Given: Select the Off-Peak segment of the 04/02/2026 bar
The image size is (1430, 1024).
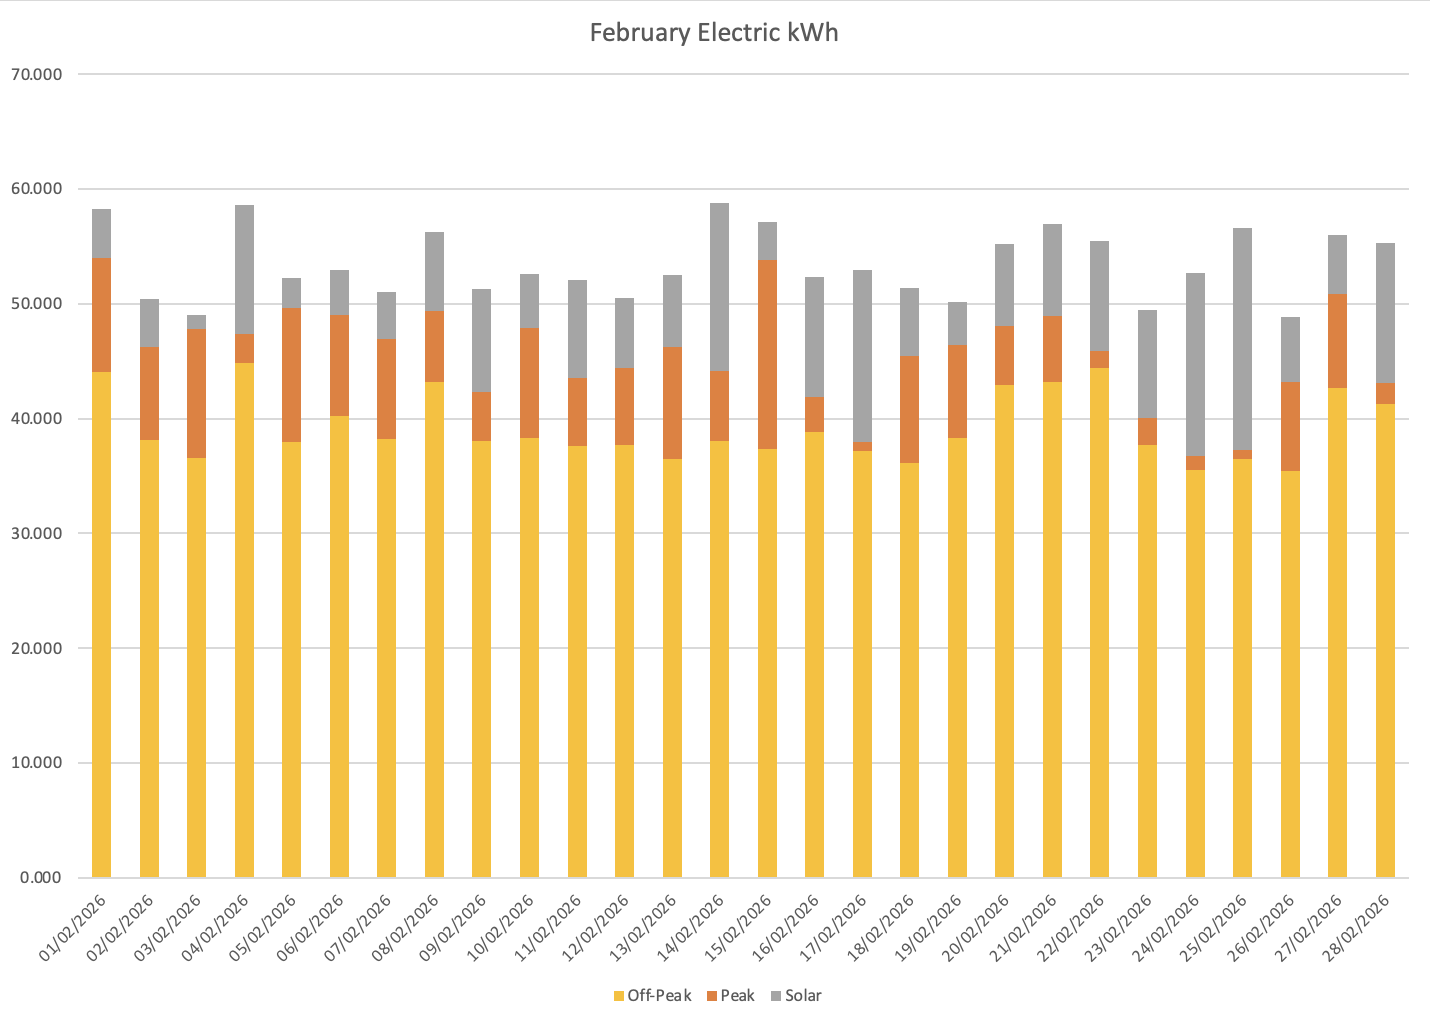Looking at the screenshot, I should (x=244, y=620).
